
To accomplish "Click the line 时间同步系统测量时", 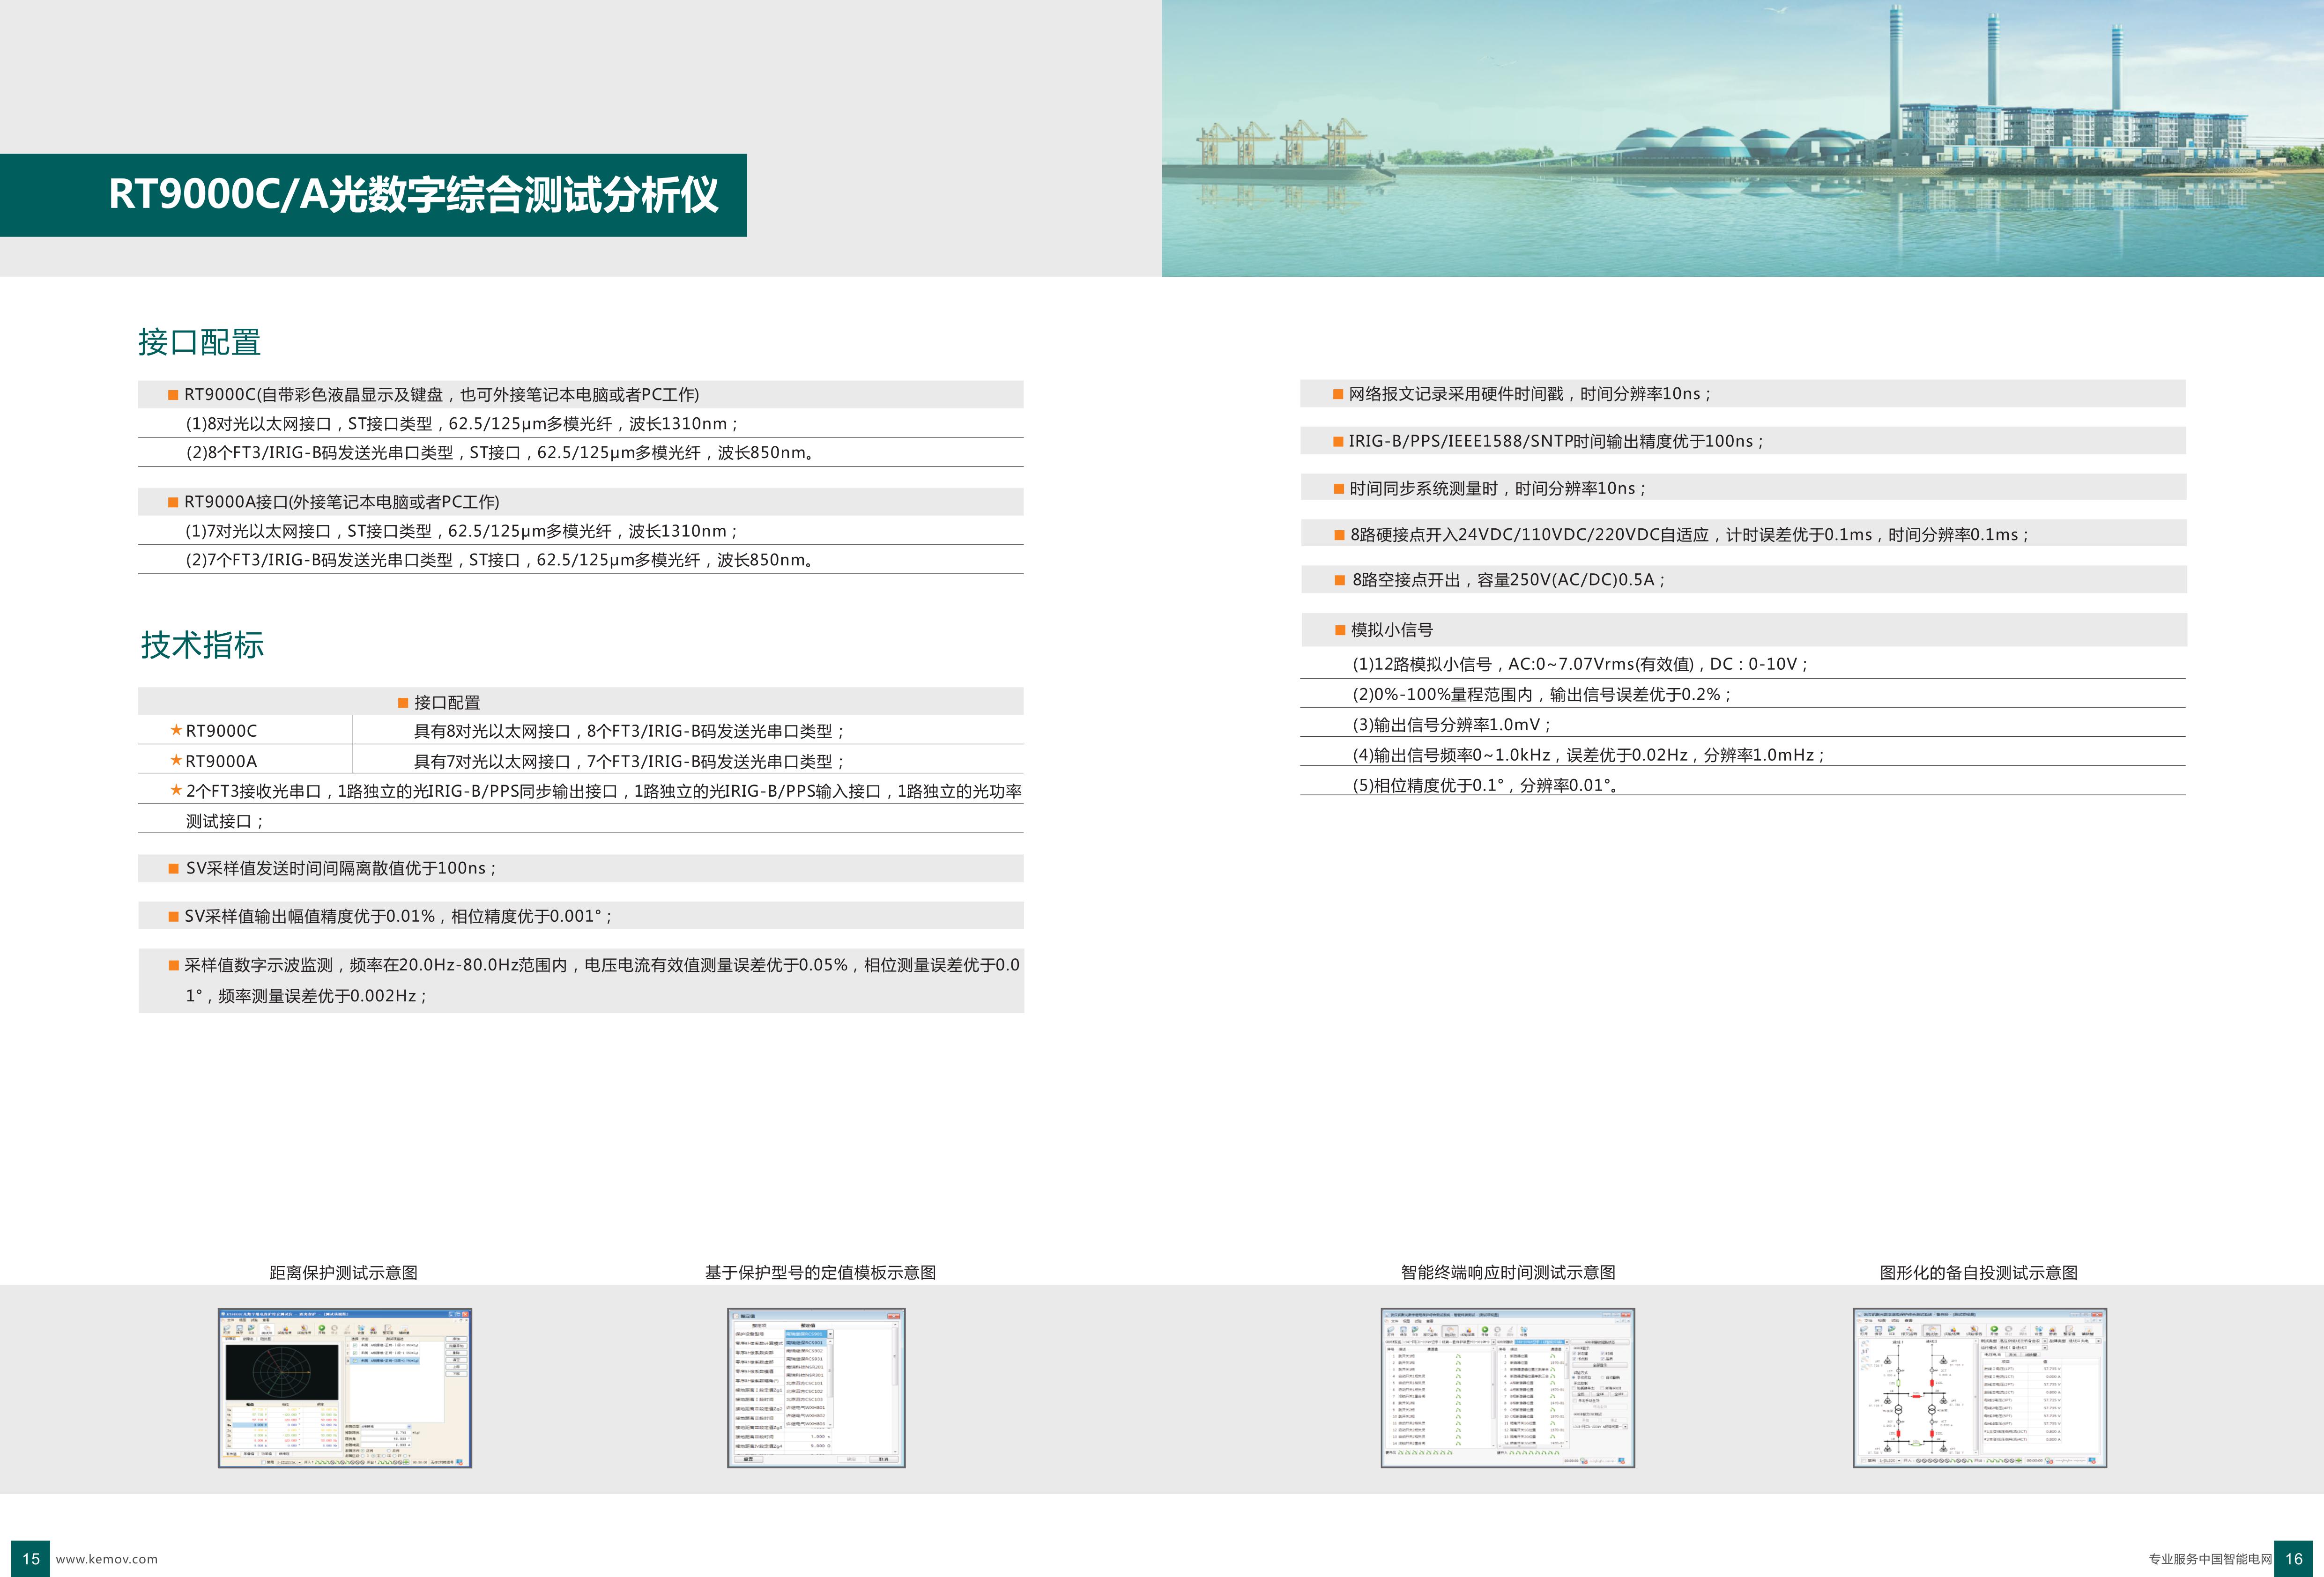I will (x=1743, y=488).
